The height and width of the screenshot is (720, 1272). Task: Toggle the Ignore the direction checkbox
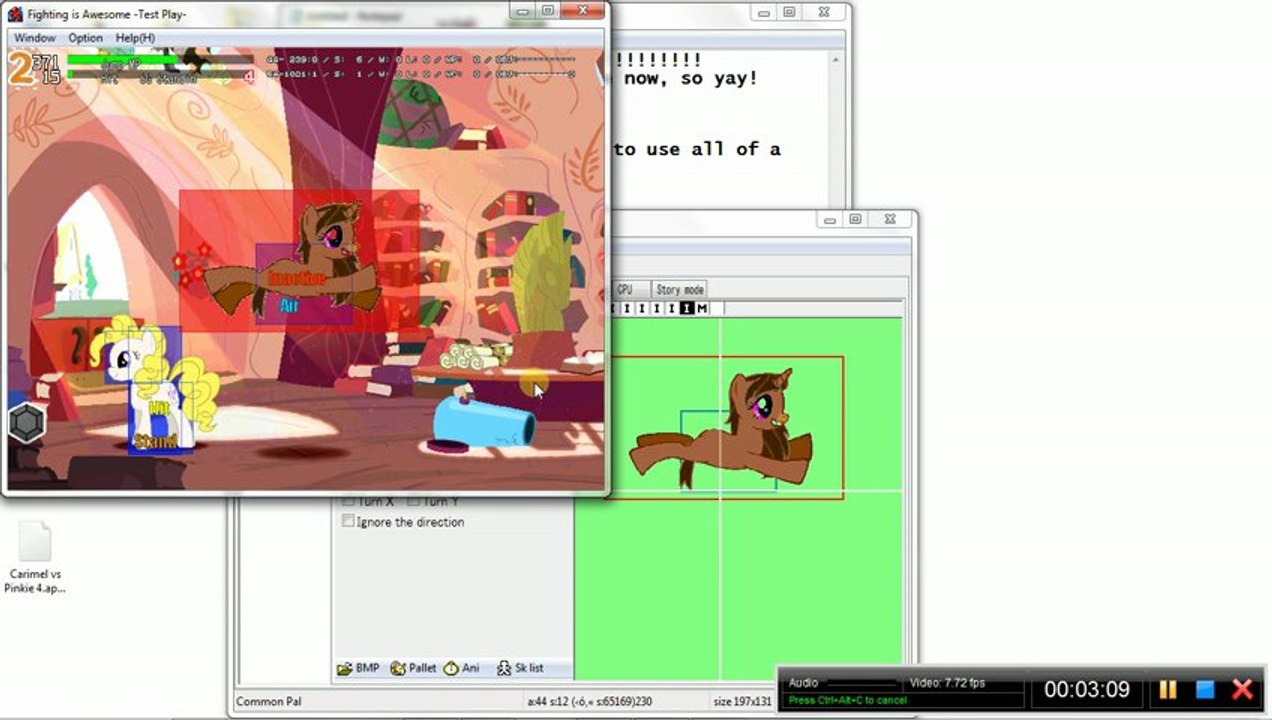point(348,521)
